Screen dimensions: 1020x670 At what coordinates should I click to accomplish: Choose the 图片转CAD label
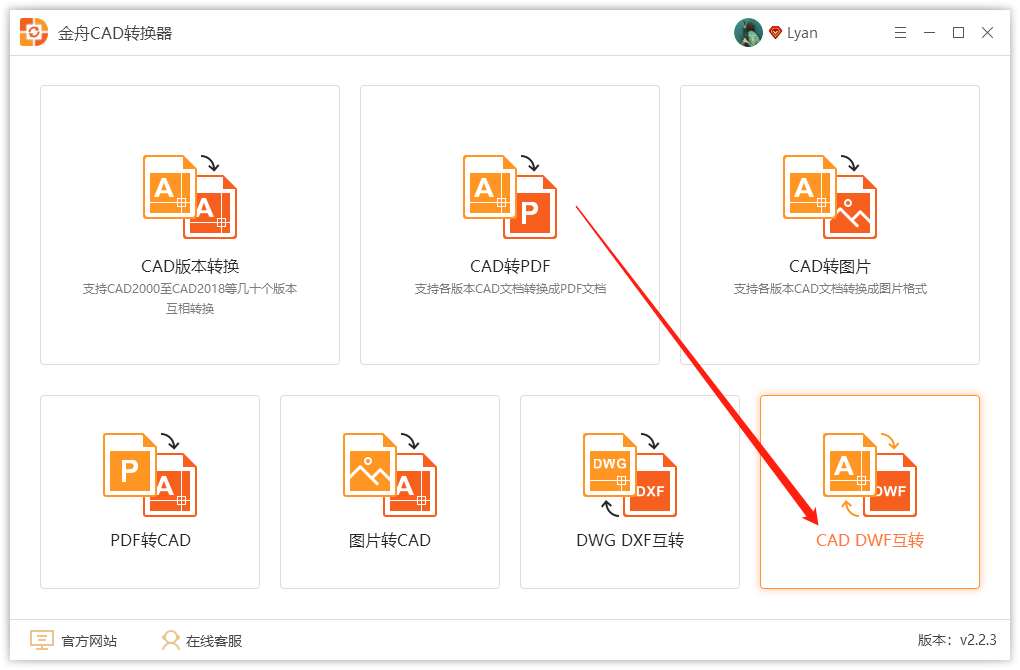pos(390,540)
